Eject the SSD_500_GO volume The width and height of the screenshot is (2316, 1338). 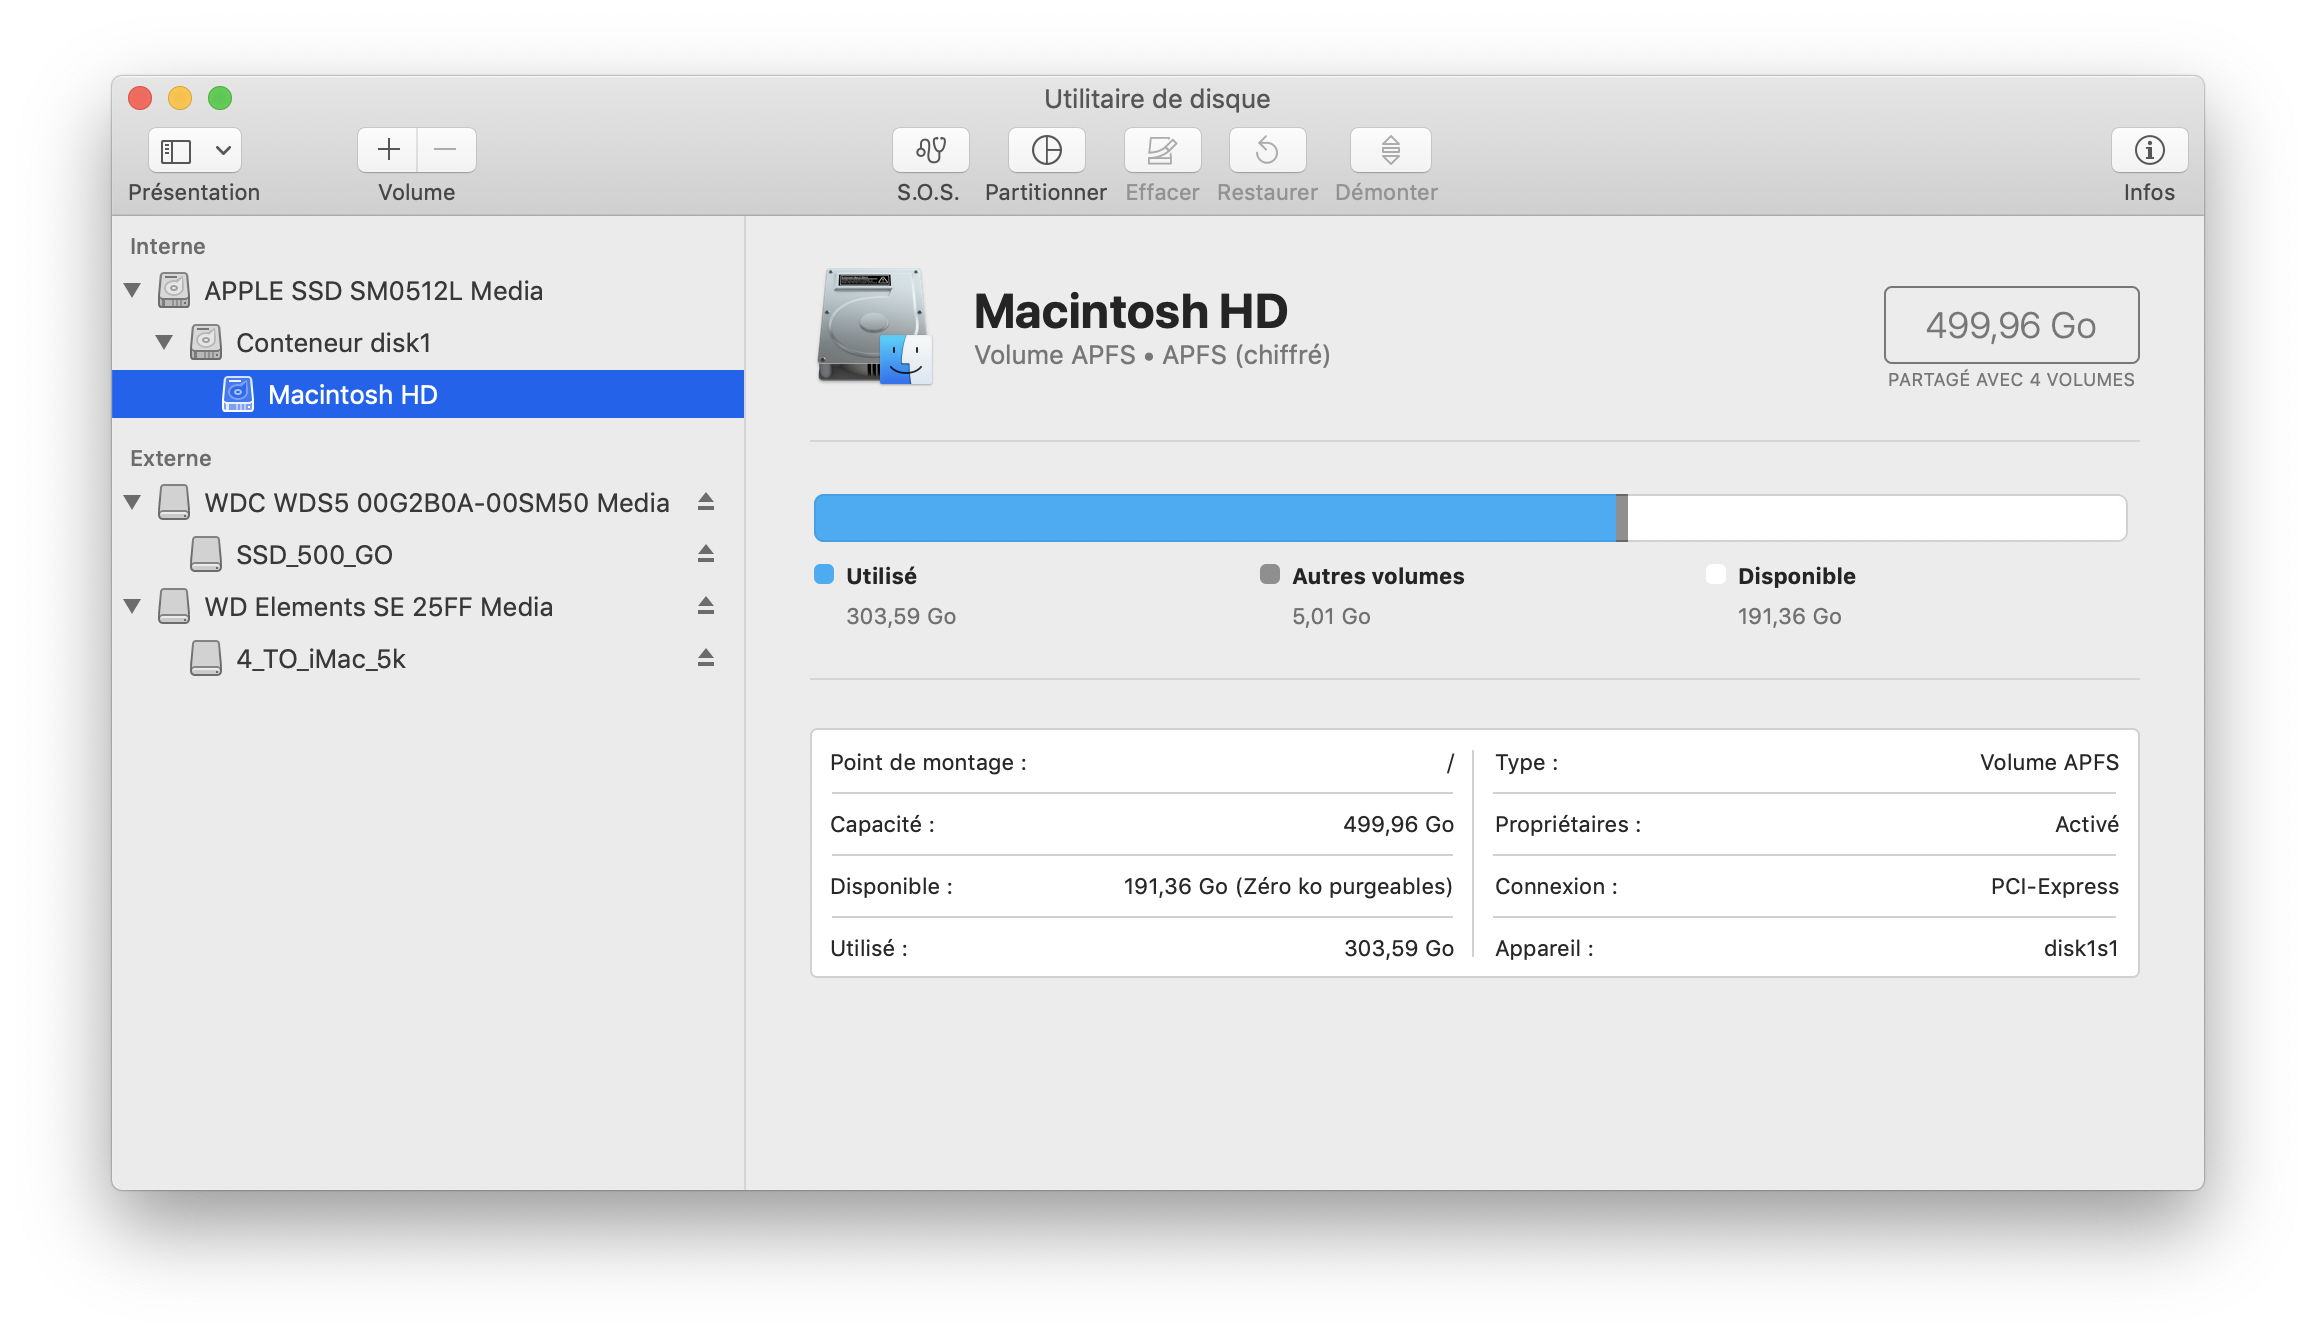point(706,554)
